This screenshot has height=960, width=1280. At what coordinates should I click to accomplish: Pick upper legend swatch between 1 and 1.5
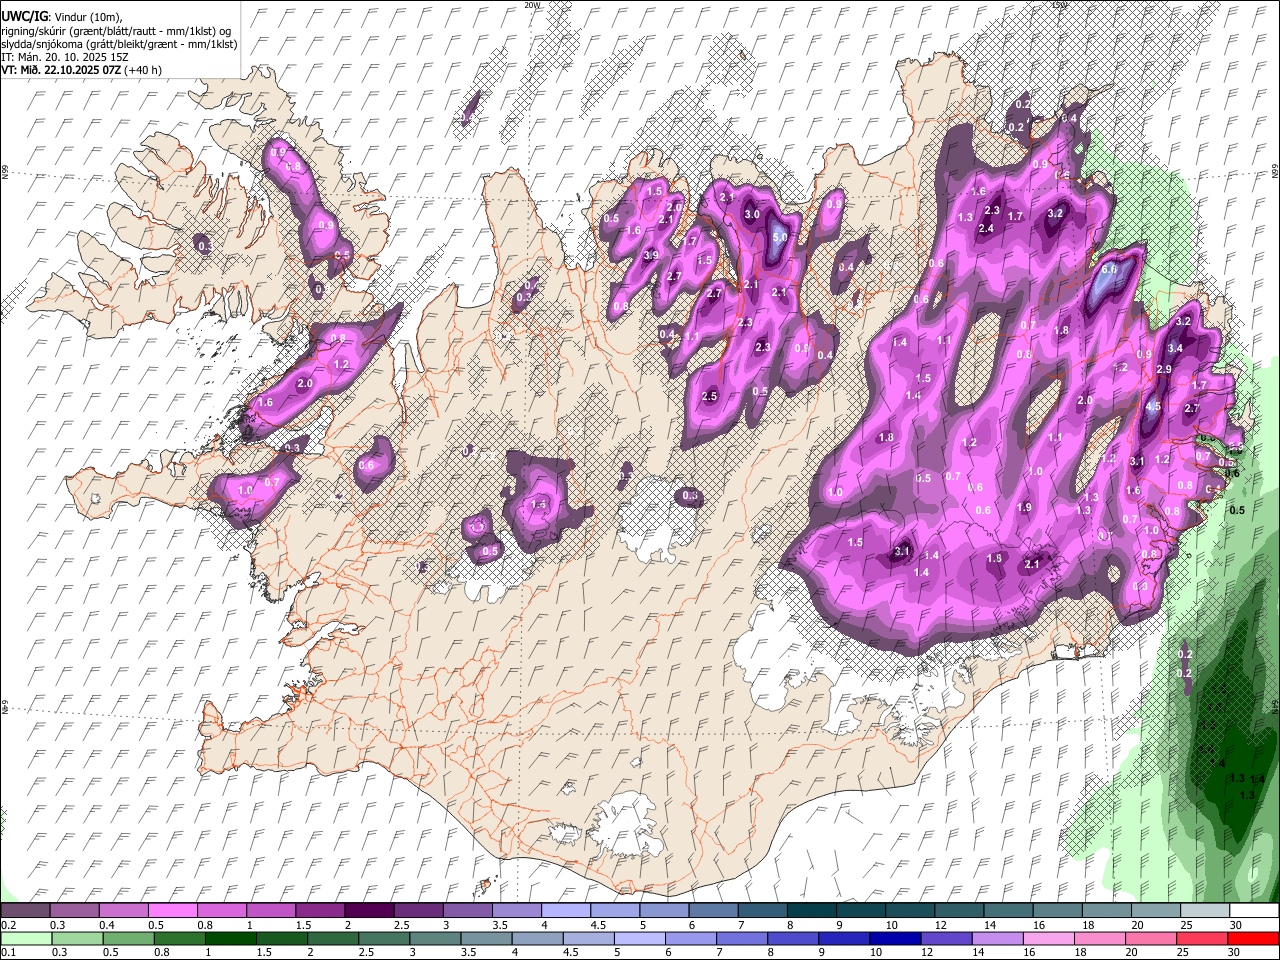(271, 911)
